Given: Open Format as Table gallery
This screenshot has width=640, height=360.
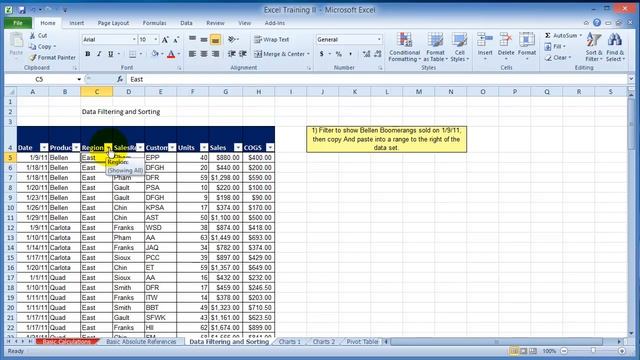Looking at the screenshot, I should click(x=435, y=47).
